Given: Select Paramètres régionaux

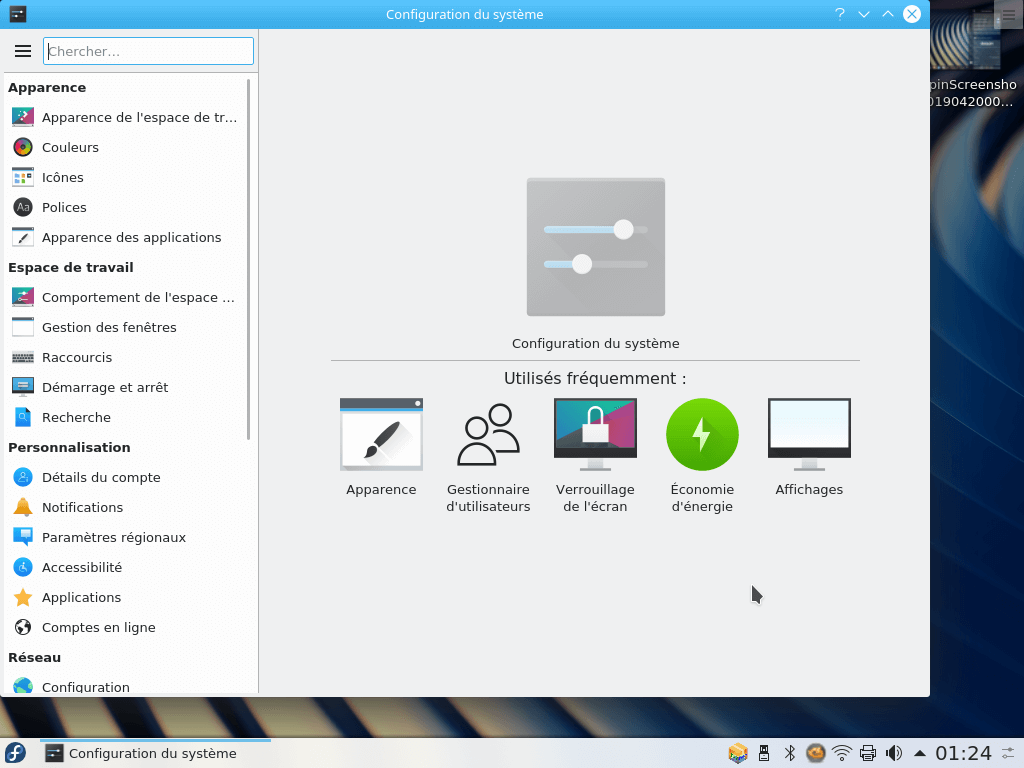Looking at the screenshot, I should (127, 537).
